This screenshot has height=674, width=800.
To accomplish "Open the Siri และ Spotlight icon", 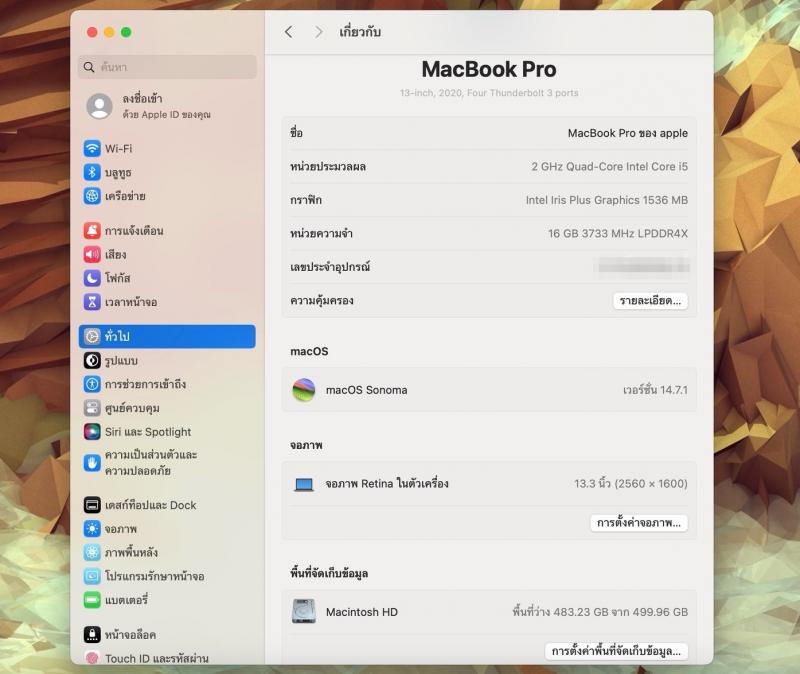I will click(x=92, y=432).
